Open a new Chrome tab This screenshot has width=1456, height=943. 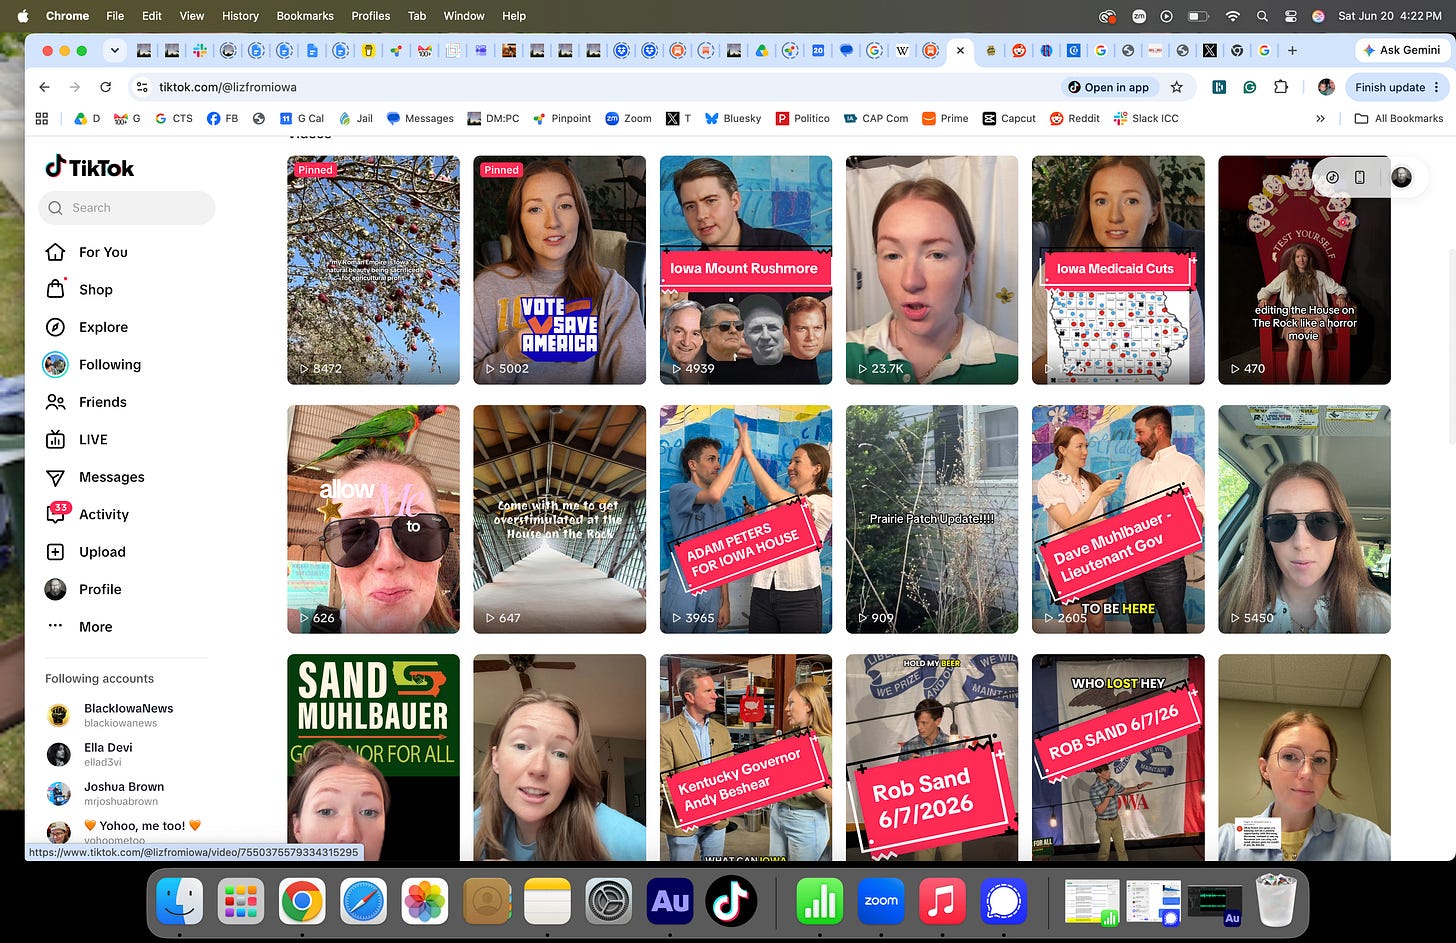(1292, 50)
